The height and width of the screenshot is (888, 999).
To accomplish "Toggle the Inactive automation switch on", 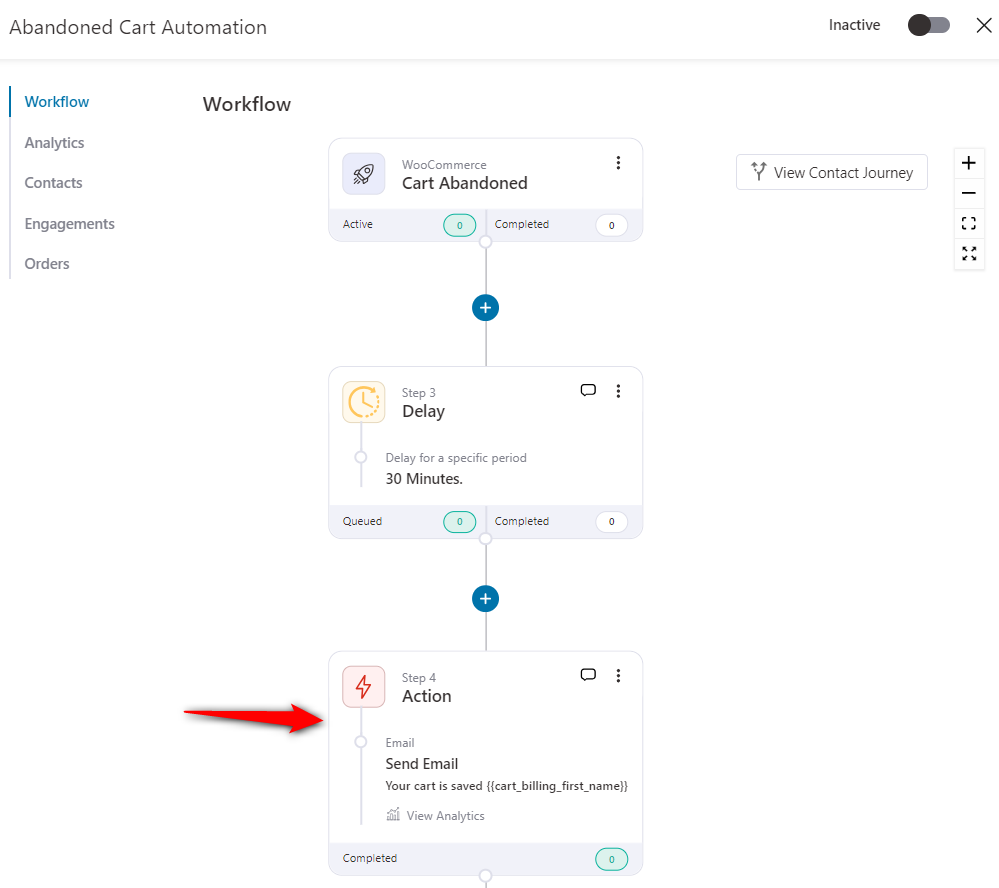I will tap(928, 25).
